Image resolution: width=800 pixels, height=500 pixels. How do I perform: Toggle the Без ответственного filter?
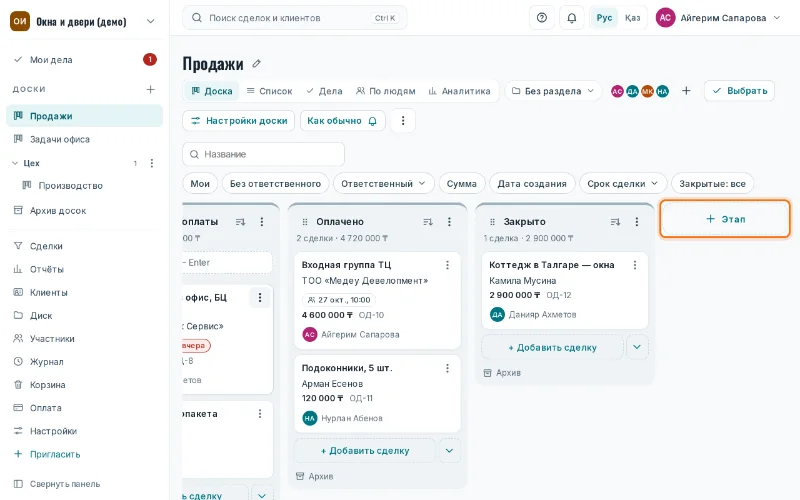(276, 184)
